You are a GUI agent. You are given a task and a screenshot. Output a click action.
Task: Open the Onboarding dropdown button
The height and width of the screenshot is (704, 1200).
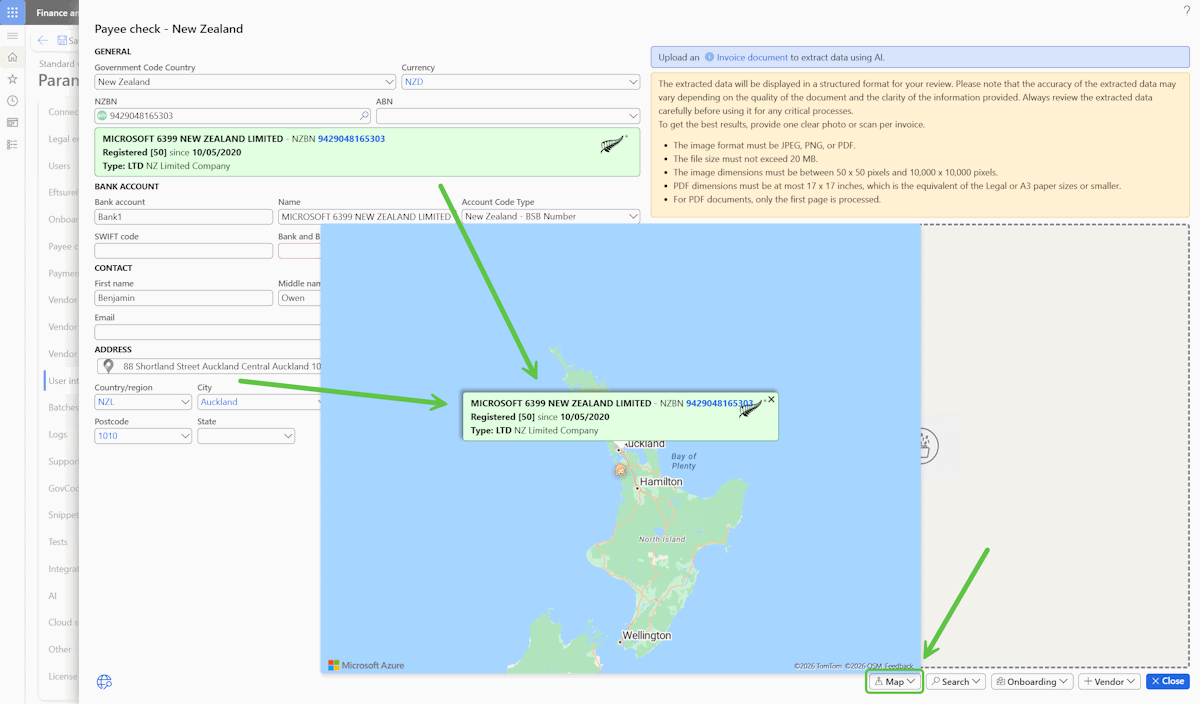point(1032,682)
